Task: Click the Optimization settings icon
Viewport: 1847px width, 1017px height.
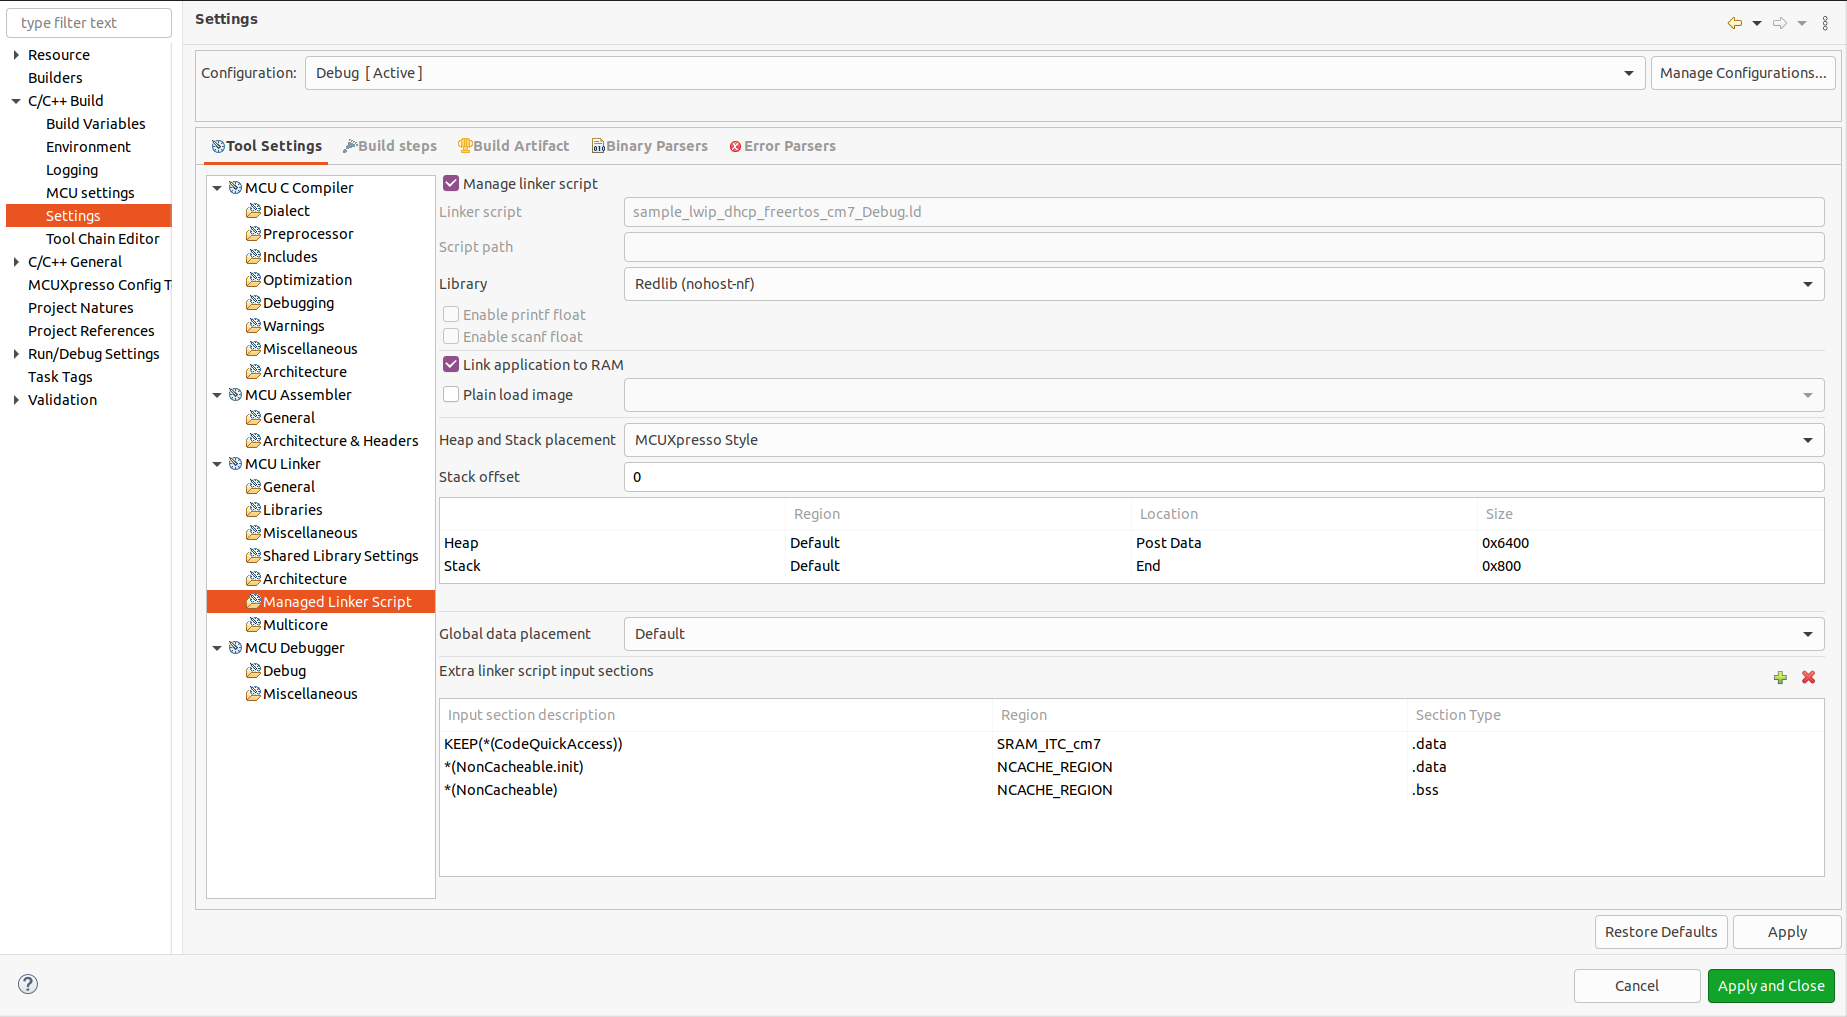Action: click(x=254, y=280)
